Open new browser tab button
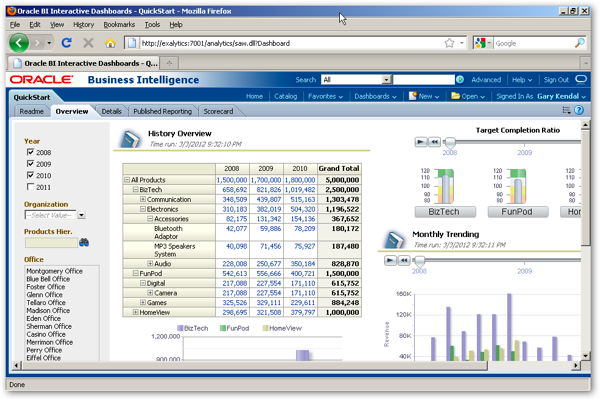The height and width of the screenshot is (400, 600). coord(169,63)
